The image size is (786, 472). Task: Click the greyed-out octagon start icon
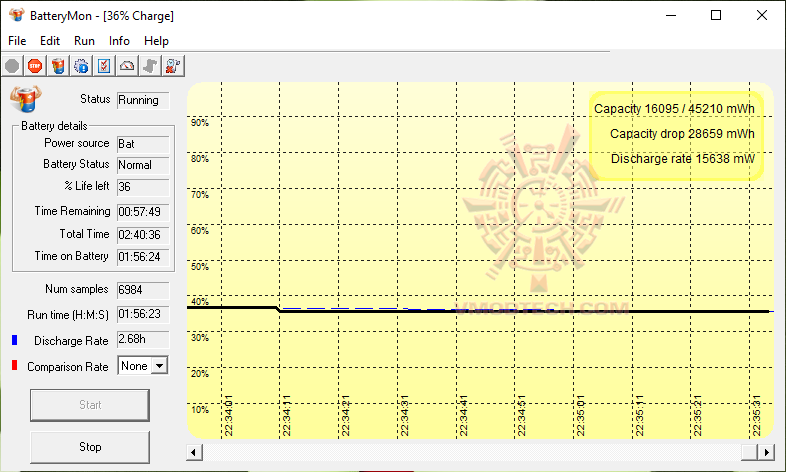[x=12, y=66]
